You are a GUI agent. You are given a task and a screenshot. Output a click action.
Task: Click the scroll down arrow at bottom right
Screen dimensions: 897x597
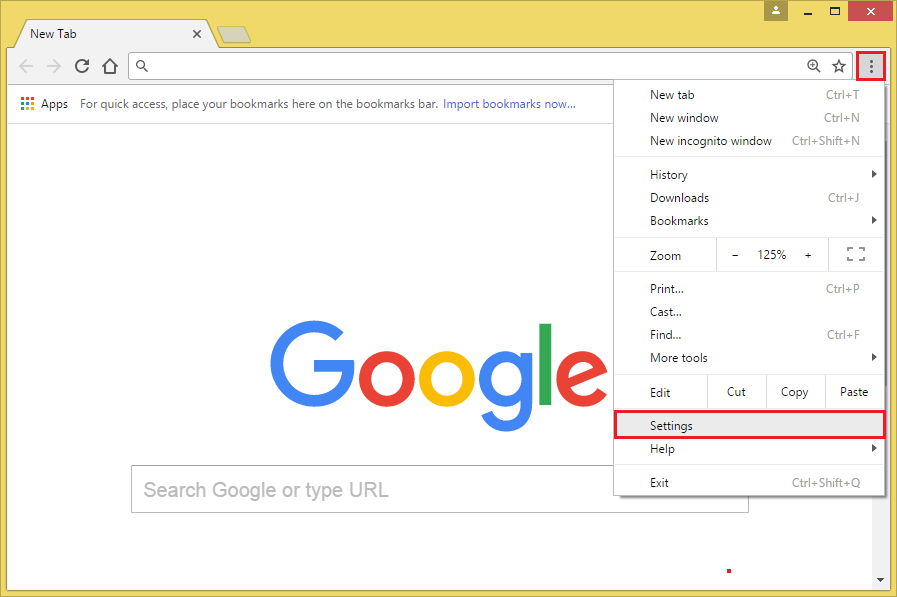point(880,580)
